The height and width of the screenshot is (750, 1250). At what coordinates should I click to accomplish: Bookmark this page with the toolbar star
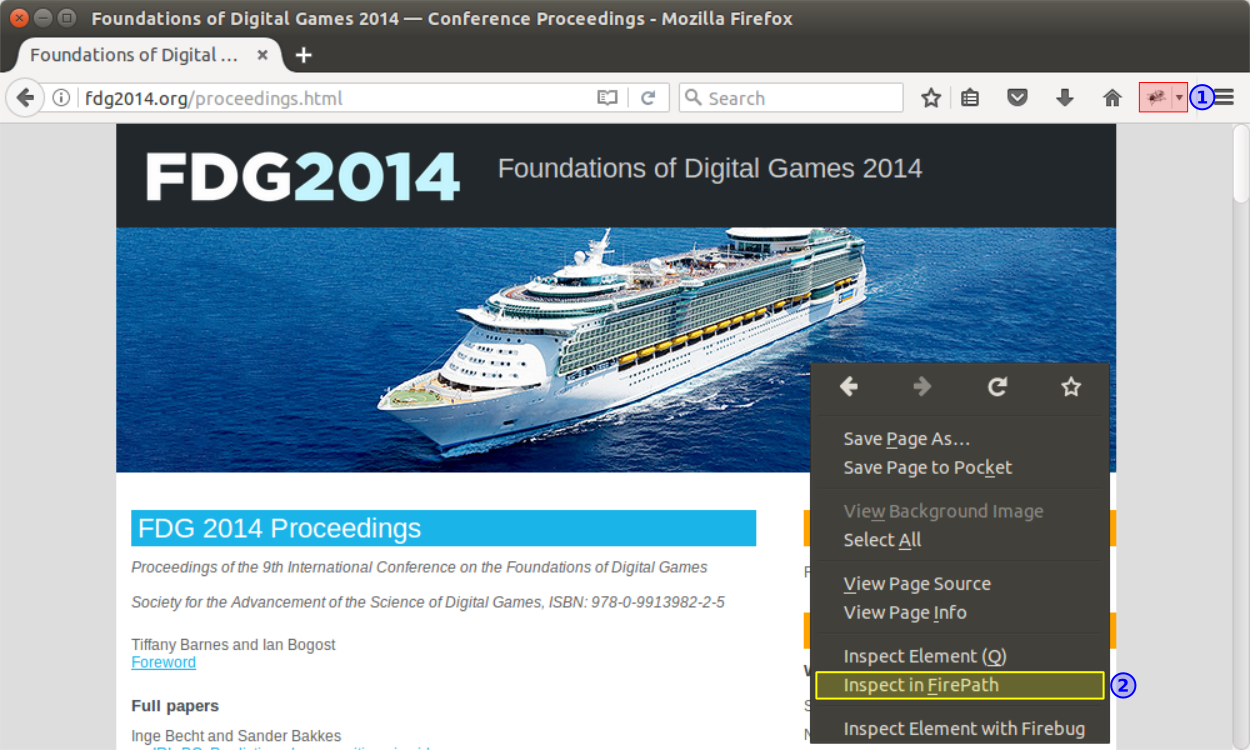tap(931, 98)
